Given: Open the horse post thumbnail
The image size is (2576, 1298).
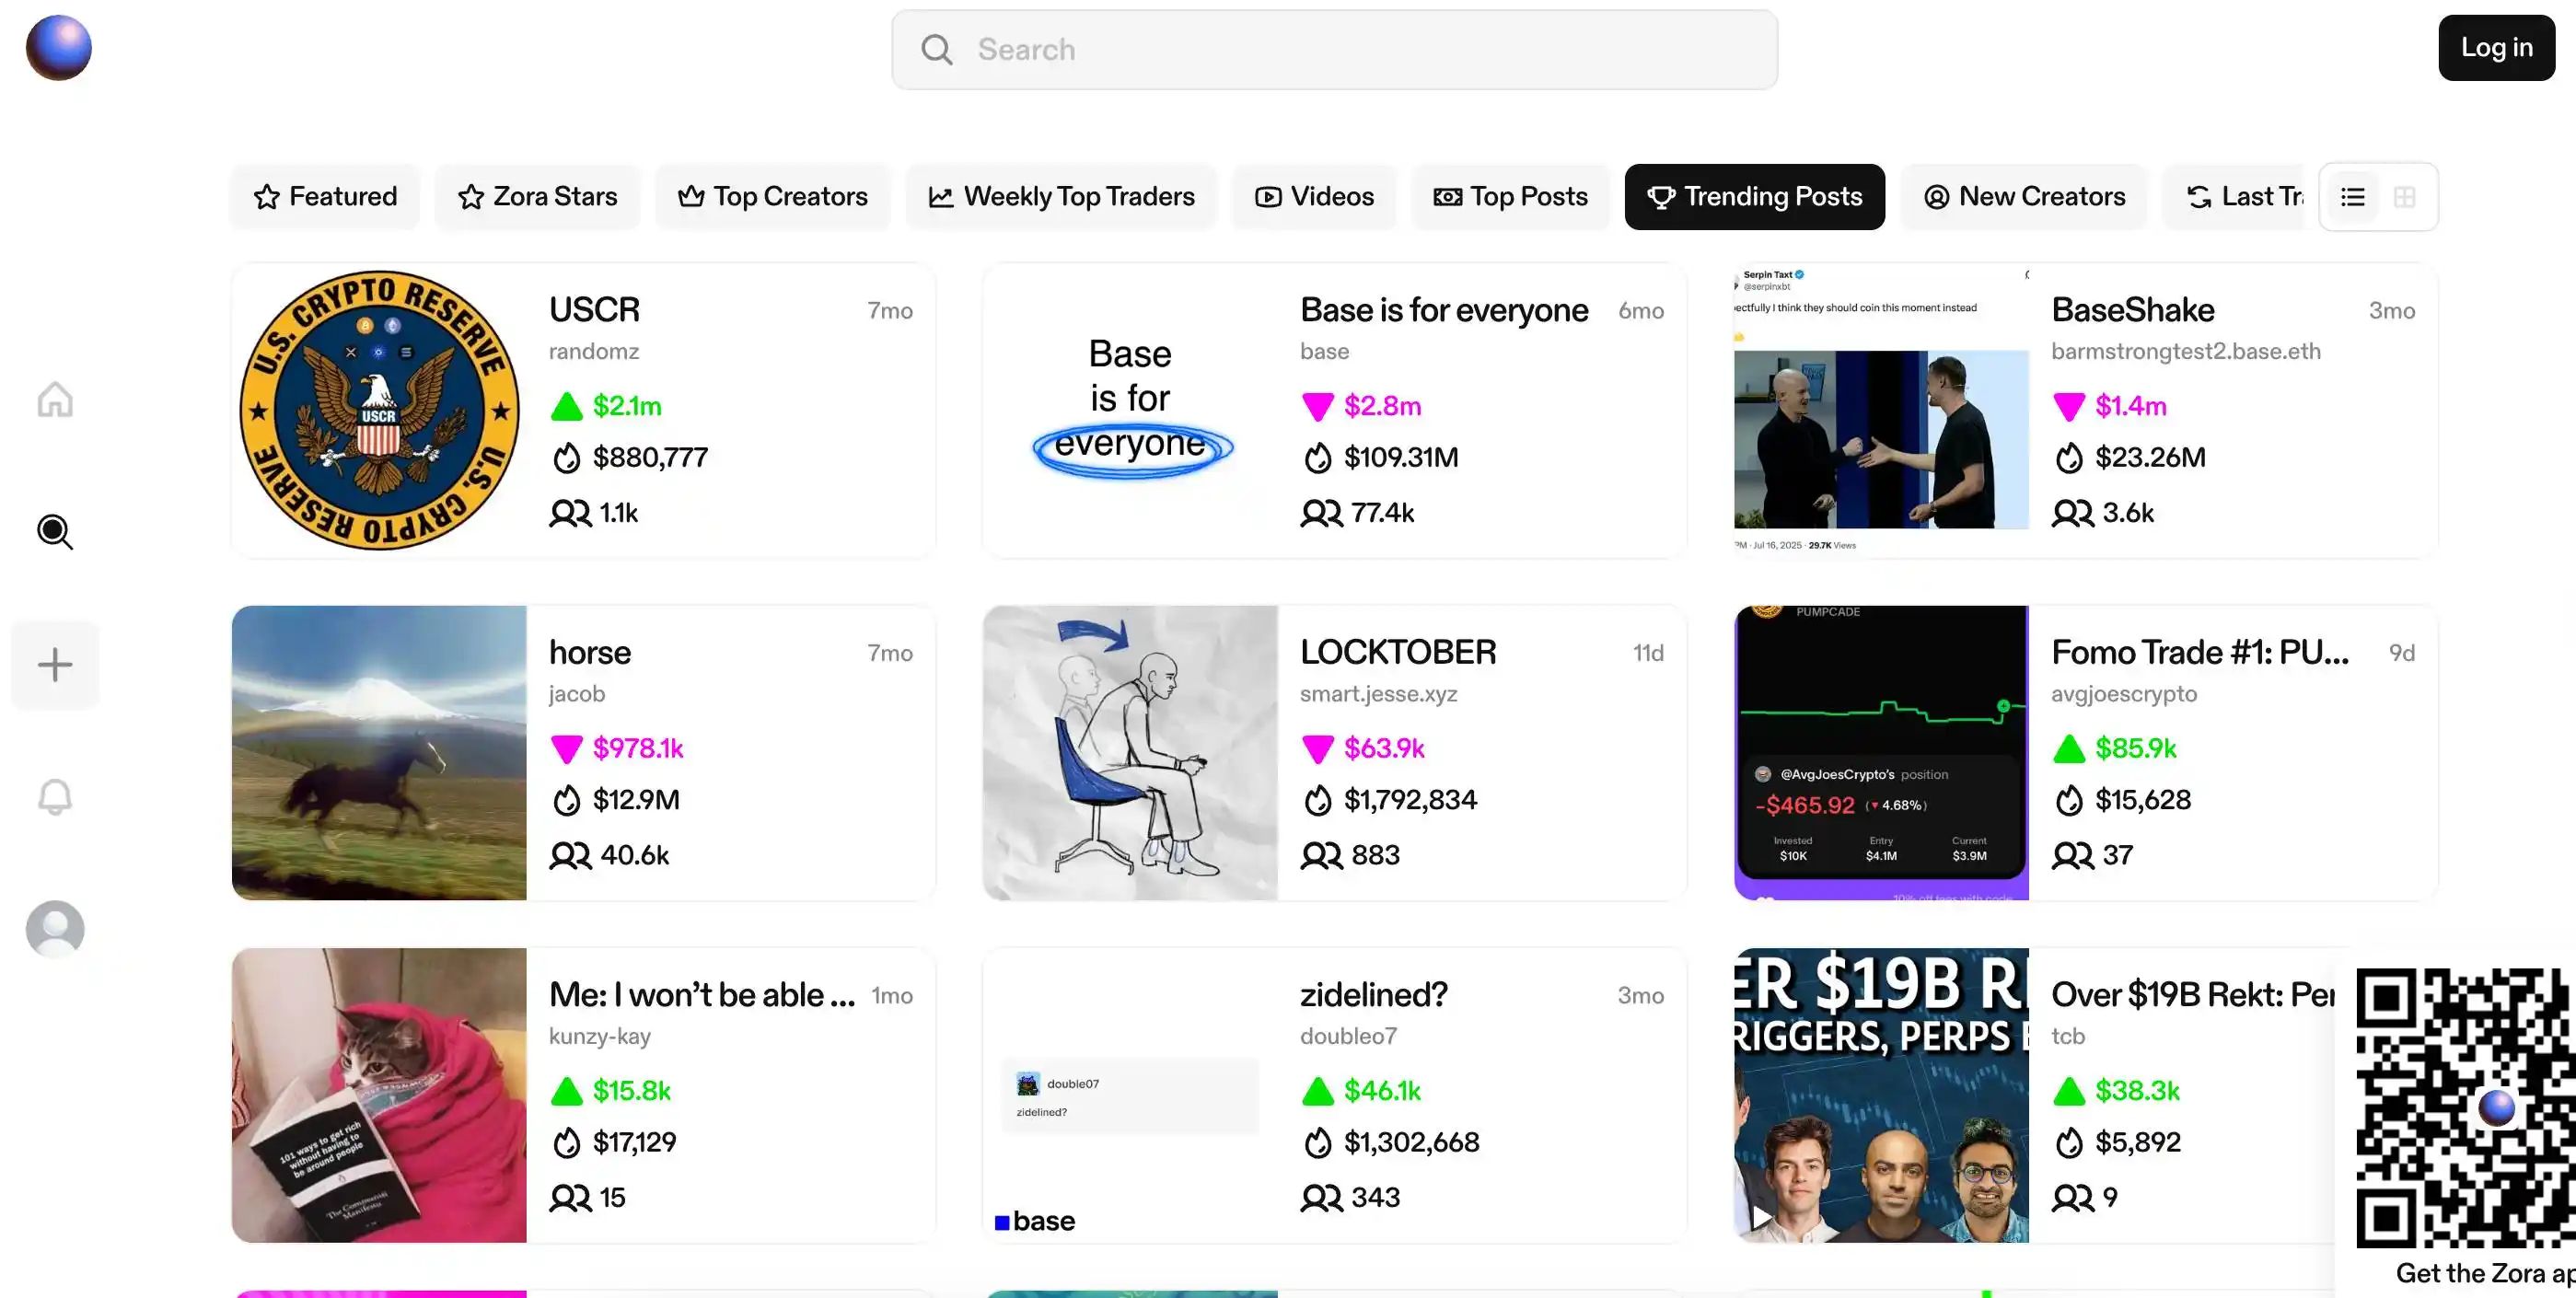Looking at the screenshot, I should pyautogui.click(x=379, y=752).
